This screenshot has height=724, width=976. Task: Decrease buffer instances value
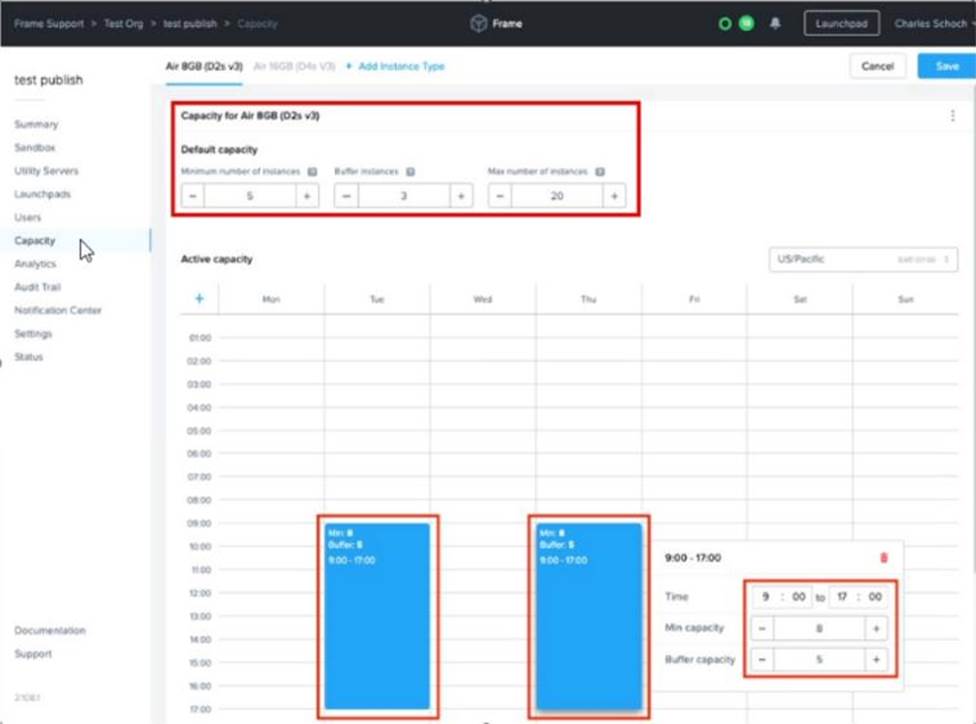[346, 196]
